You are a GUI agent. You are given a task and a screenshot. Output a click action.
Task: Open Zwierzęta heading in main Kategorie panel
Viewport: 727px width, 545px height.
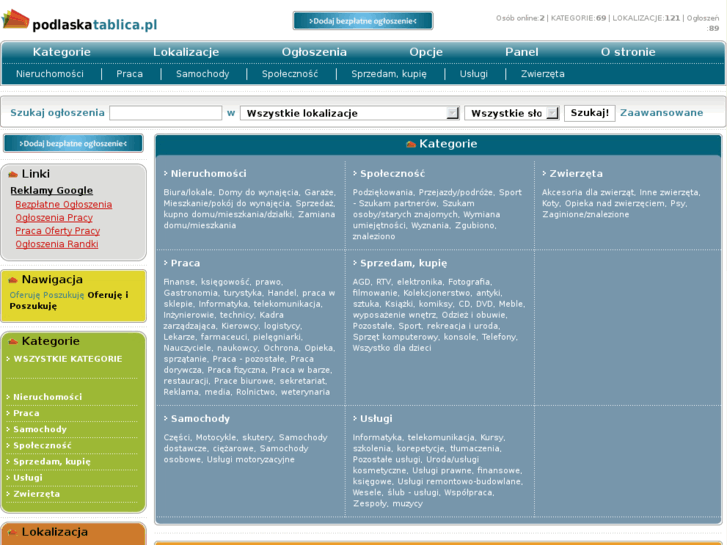576,173
